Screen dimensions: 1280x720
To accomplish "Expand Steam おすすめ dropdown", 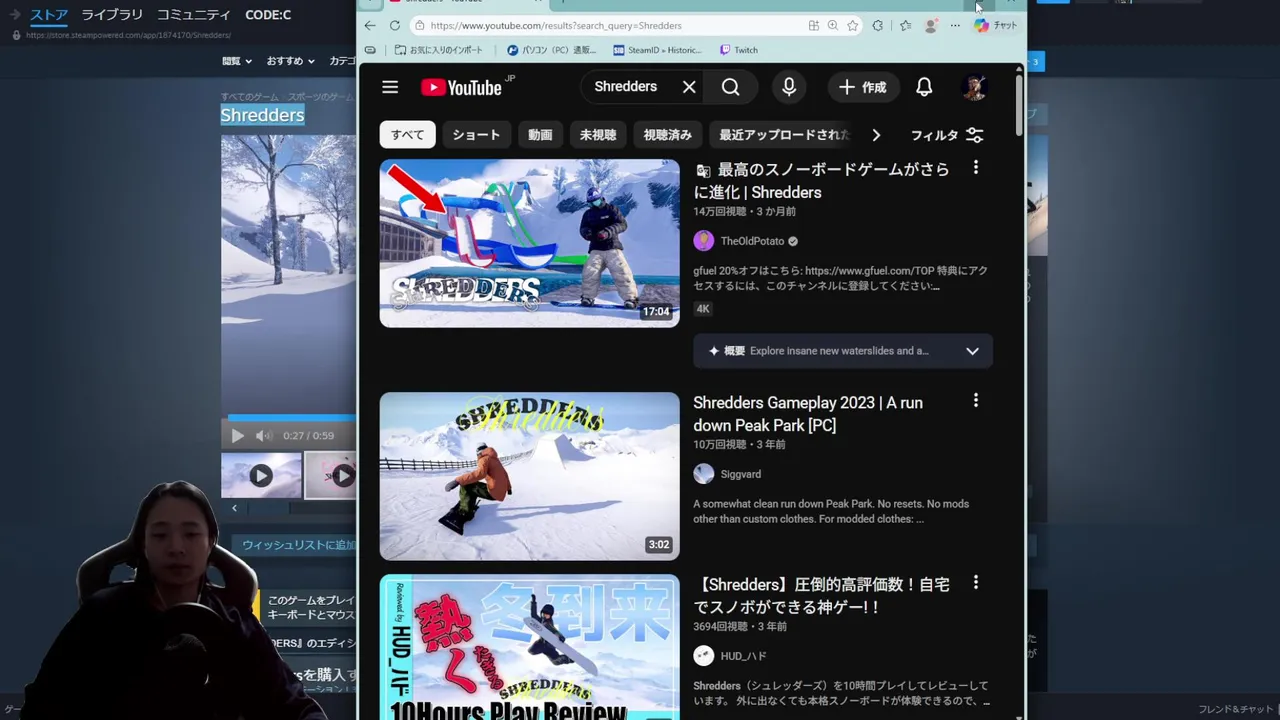I will click(x=290, y=61).
